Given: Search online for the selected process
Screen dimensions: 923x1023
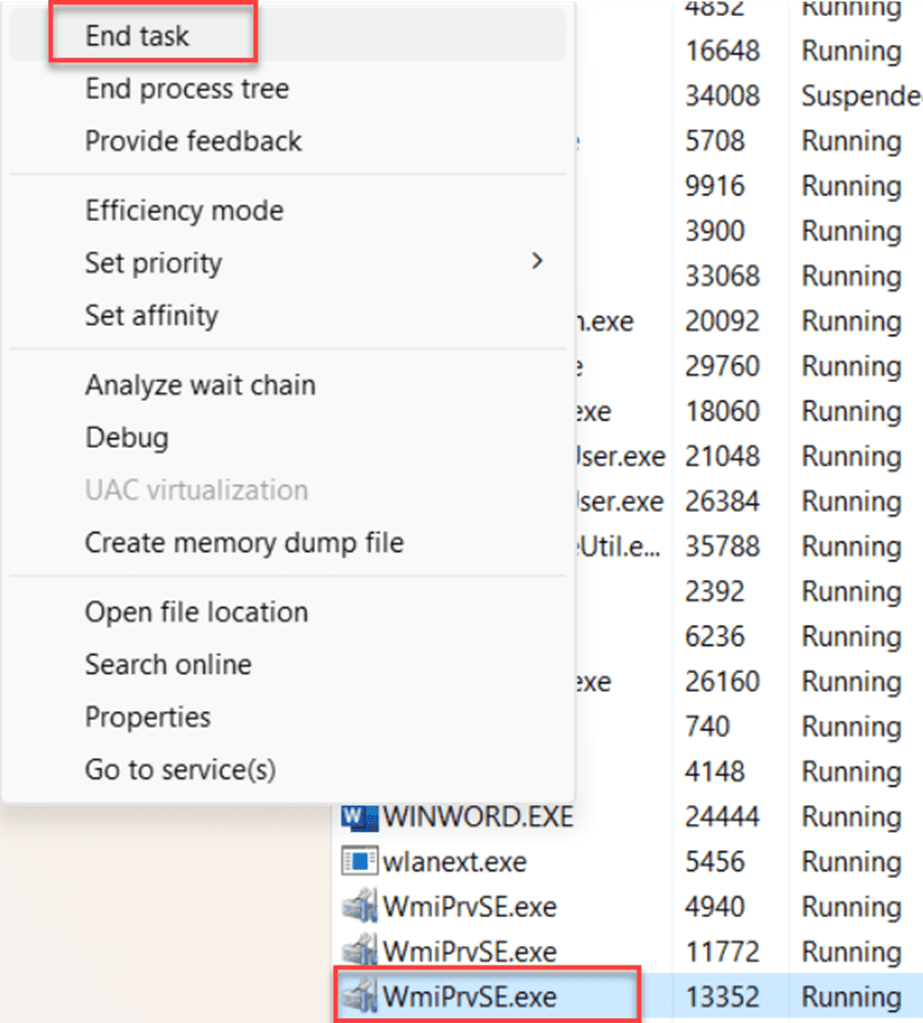Looking at the screenshot, I should [x=167, y=664].
